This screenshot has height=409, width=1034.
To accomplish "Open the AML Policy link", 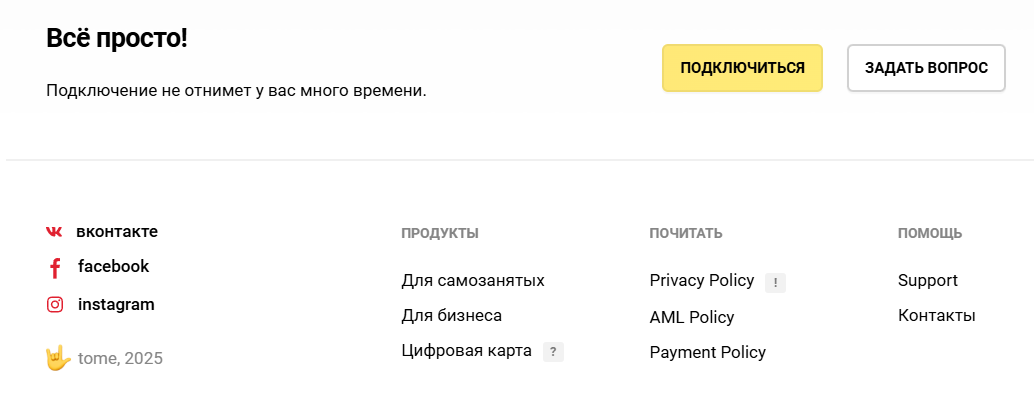I will pyautogui.click(x=692, y=318).
